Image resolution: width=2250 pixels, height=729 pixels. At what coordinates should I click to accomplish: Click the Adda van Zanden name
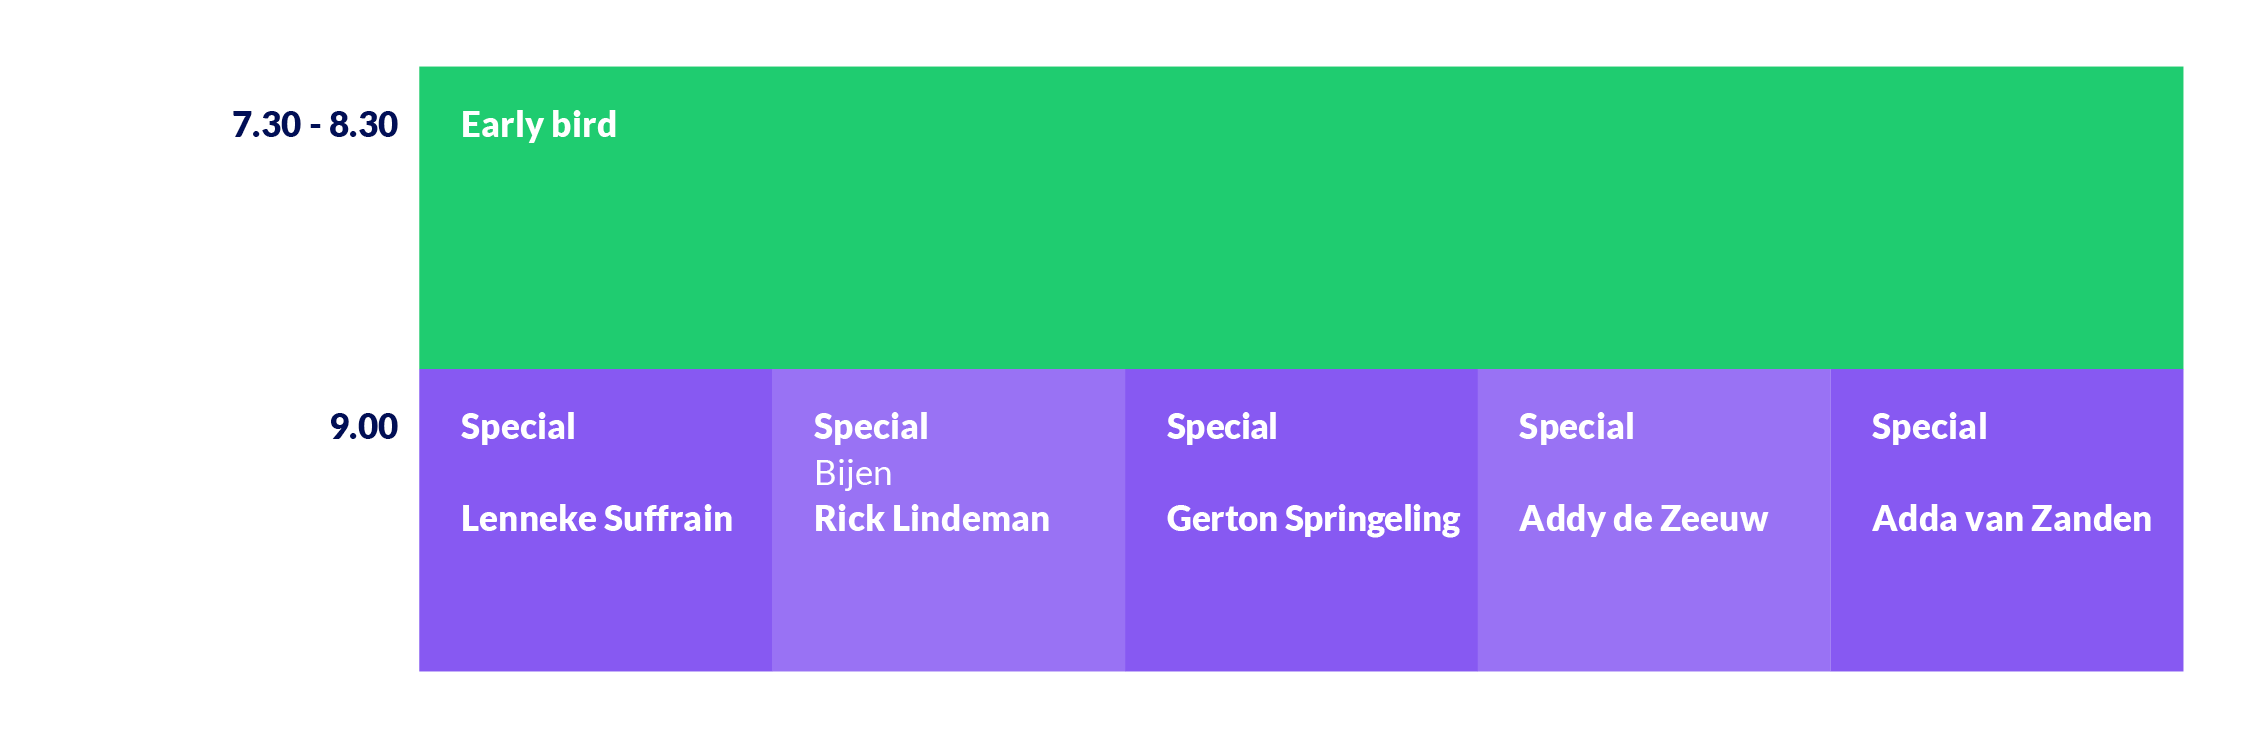coord(2011,519)
